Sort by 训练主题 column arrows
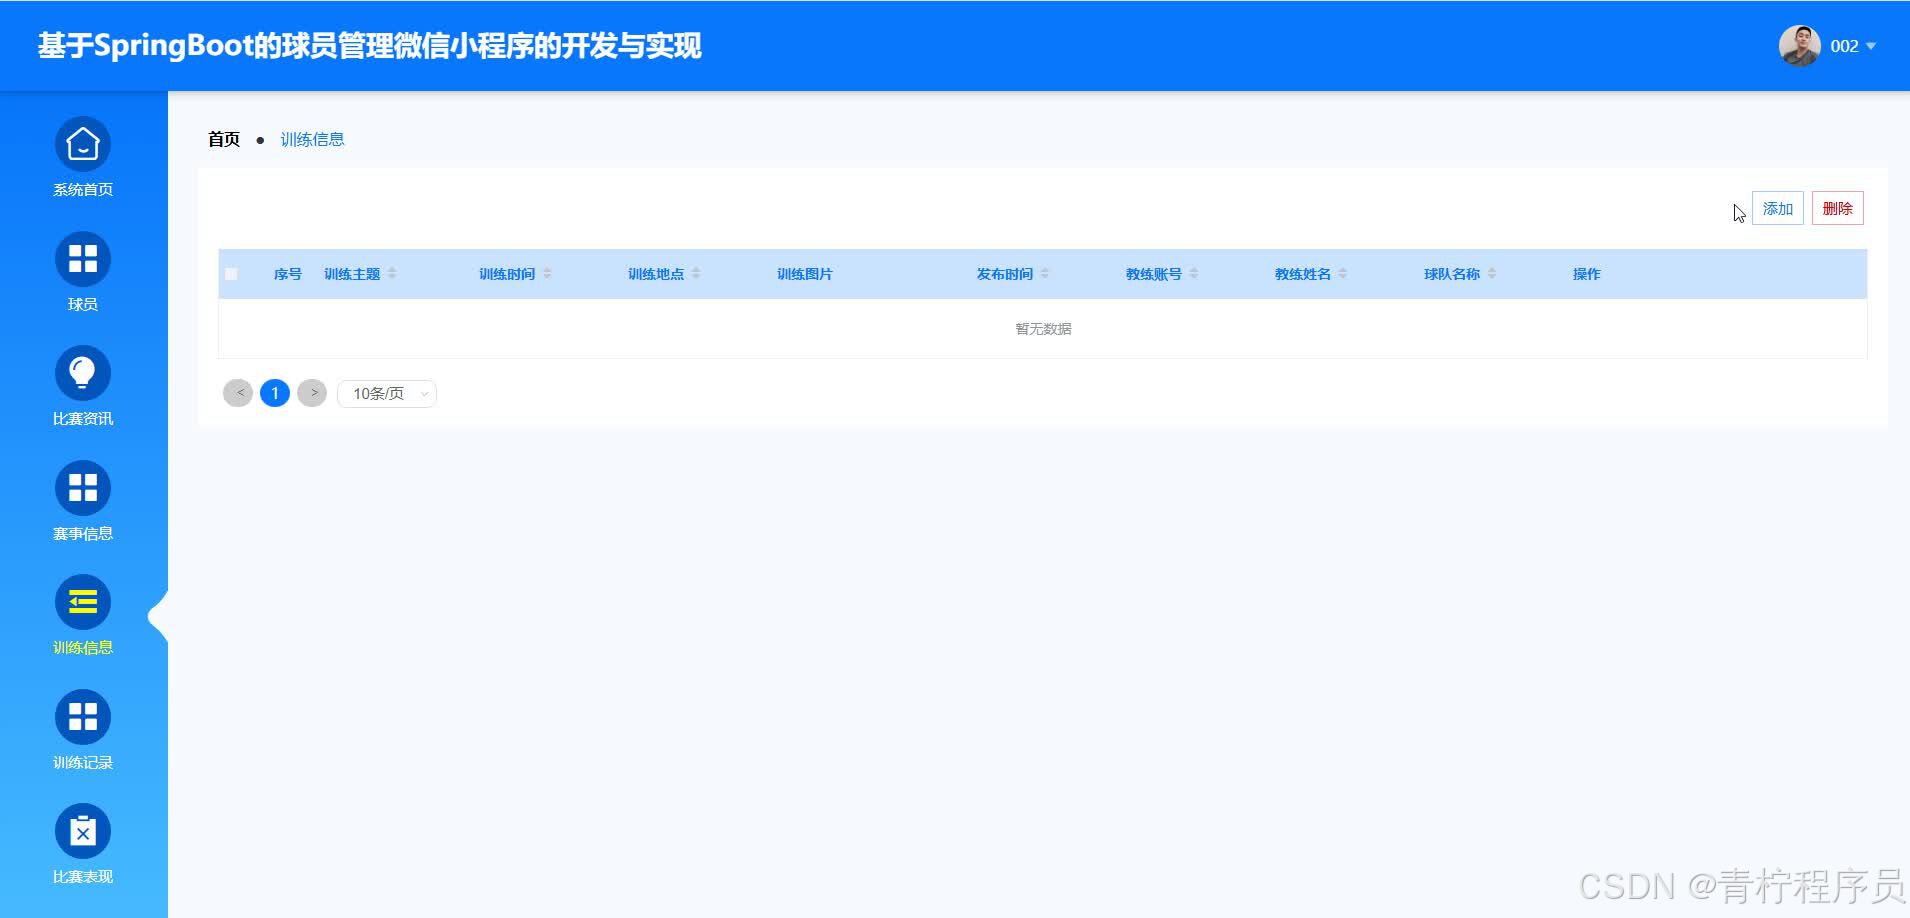1910x918 pixels. 392,274
